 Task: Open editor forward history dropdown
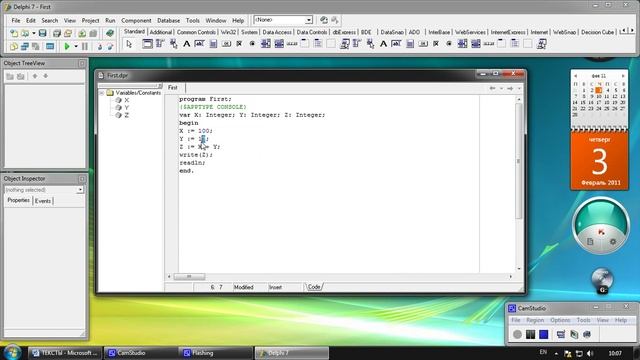click(519, 89)
